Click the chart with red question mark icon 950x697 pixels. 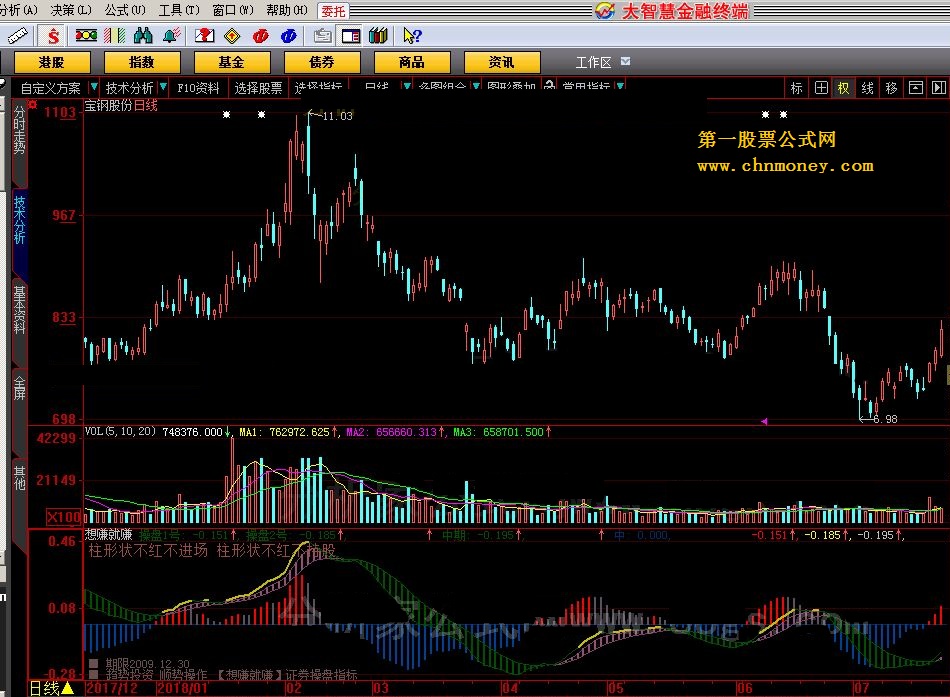pyautogui.click(x=205, y=36)
